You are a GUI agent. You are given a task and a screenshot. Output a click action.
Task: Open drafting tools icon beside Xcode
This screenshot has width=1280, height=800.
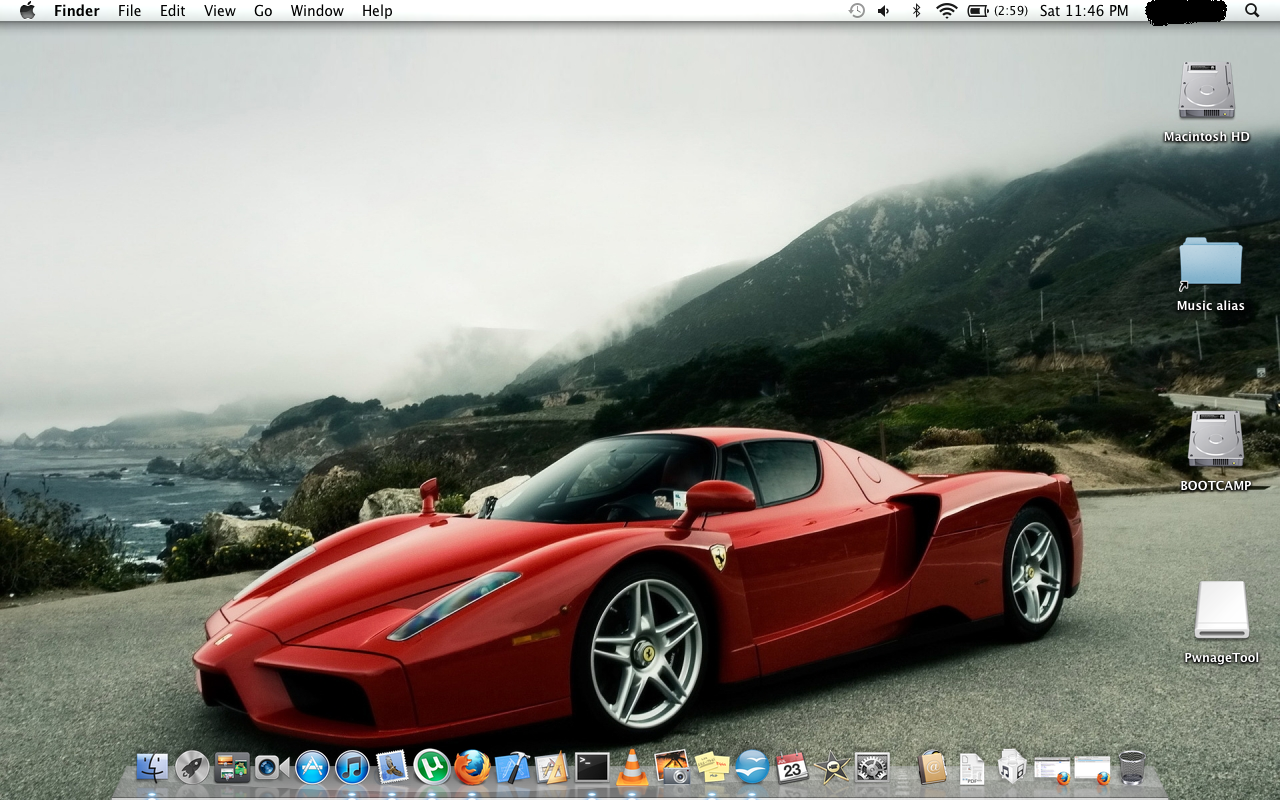(x=552, y=768)
